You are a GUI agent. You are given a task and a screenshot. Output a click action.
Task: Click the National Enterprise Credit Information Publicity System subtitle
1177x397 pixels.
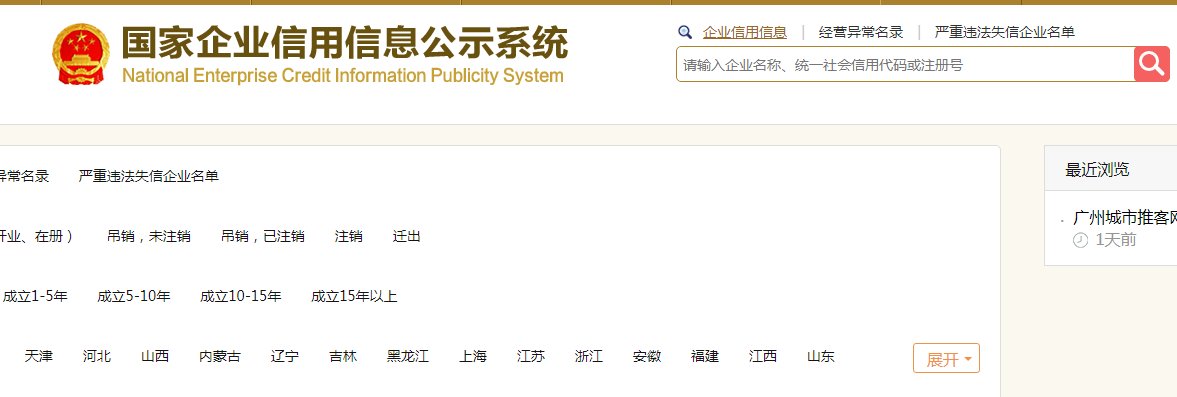(342, 76)
